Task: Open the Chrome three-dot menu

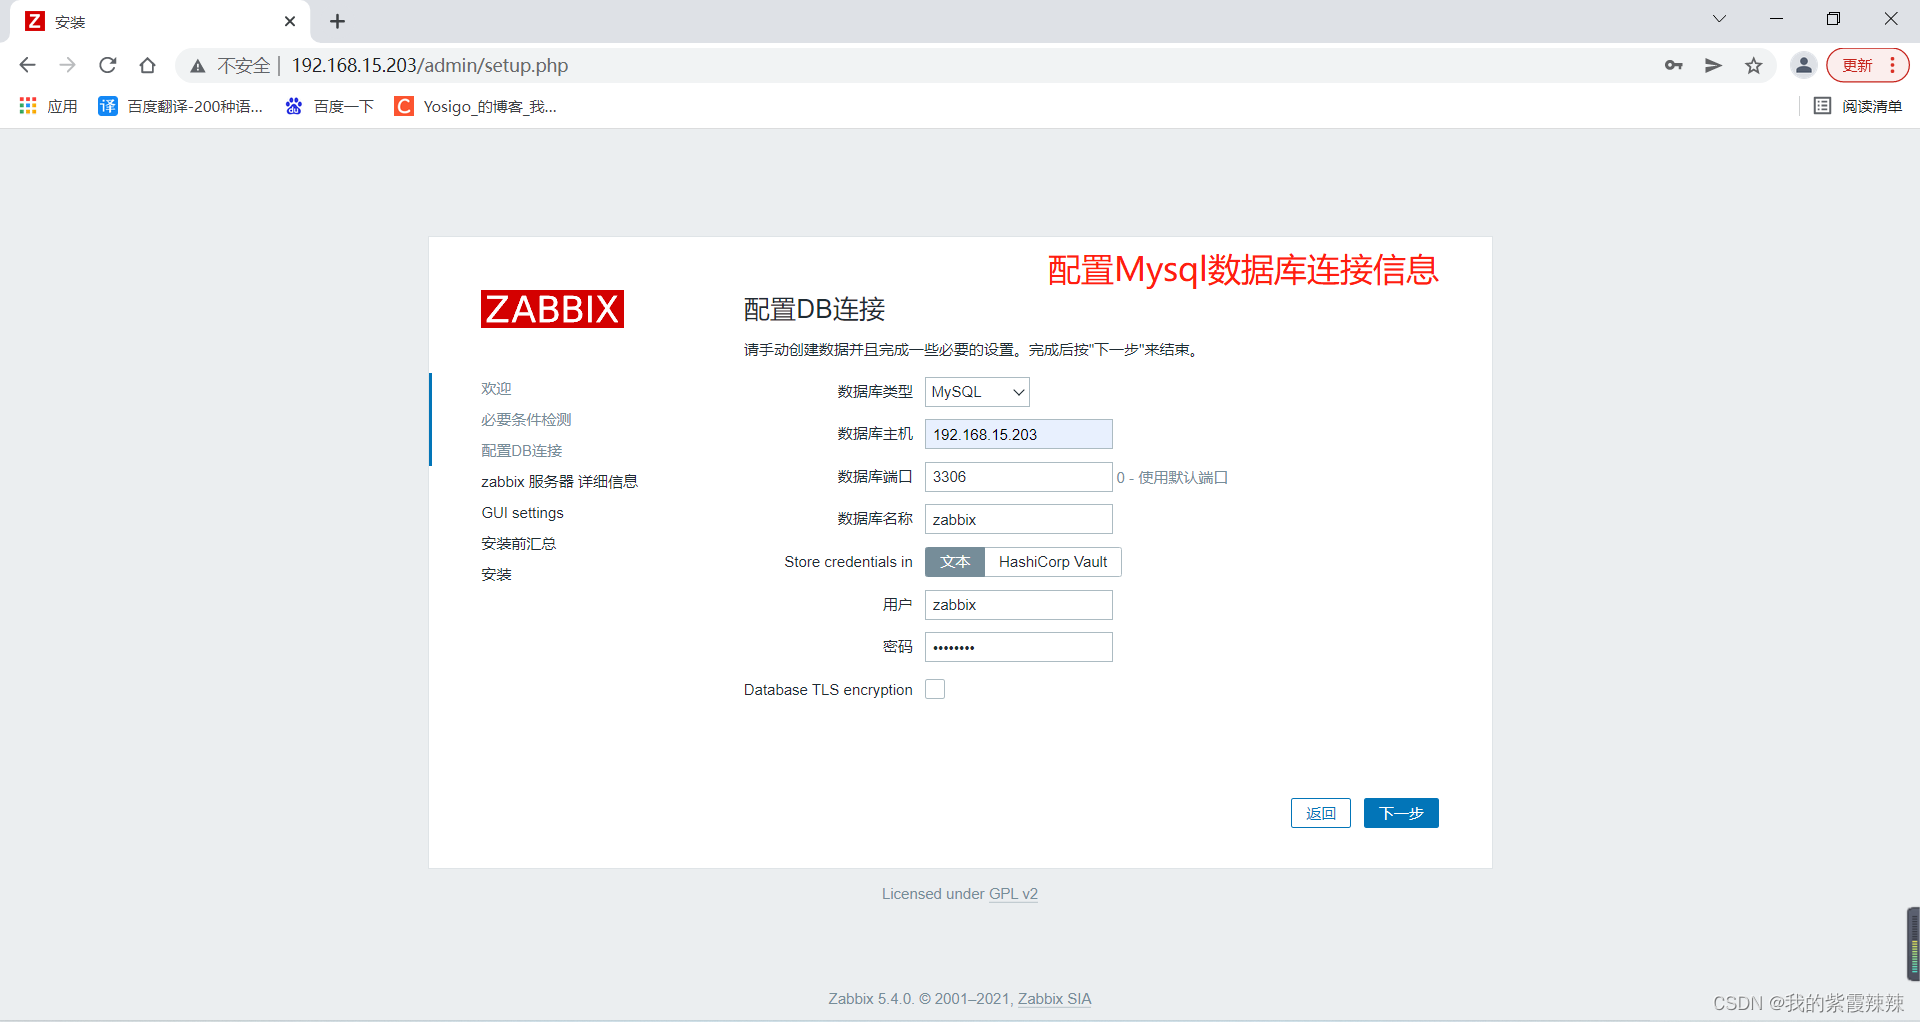Action: 1893,65
